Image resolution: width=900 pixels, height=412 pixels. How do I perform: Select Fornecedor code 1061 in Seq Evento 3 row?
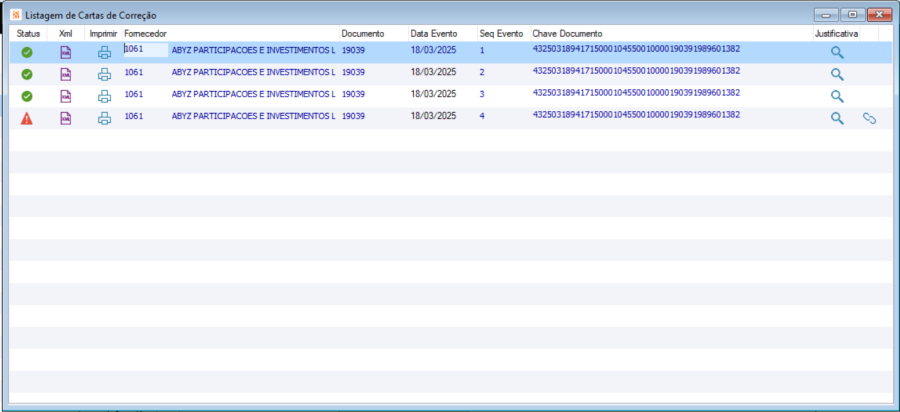[x=133, y=94]
